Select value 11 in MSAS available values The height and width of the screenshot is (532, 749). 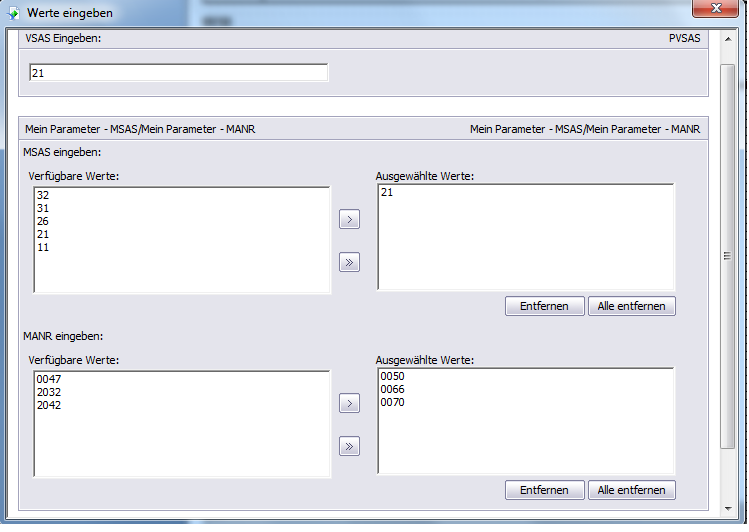(x=43, y=247)
